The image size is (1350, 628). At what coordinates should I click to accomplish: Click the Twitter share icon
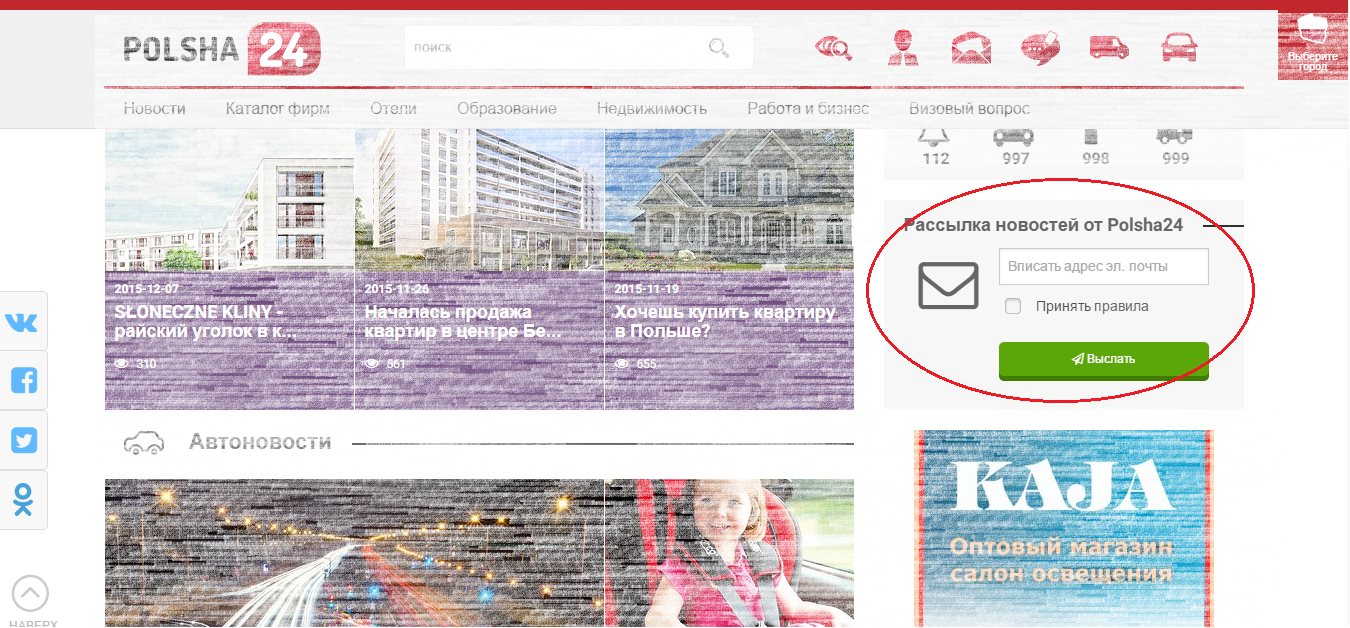[22, 441]
